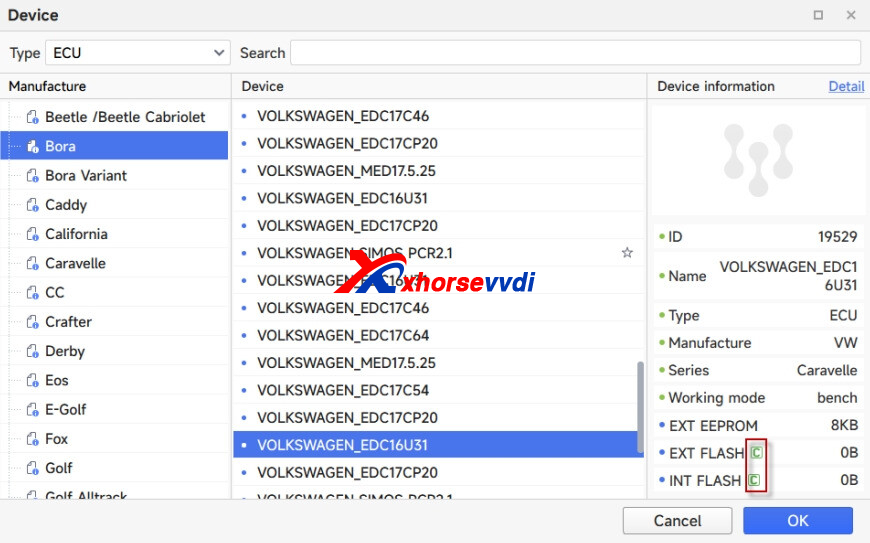Click the car icon beside Caddy
The image size is (870, 543).
coord(33,205)
